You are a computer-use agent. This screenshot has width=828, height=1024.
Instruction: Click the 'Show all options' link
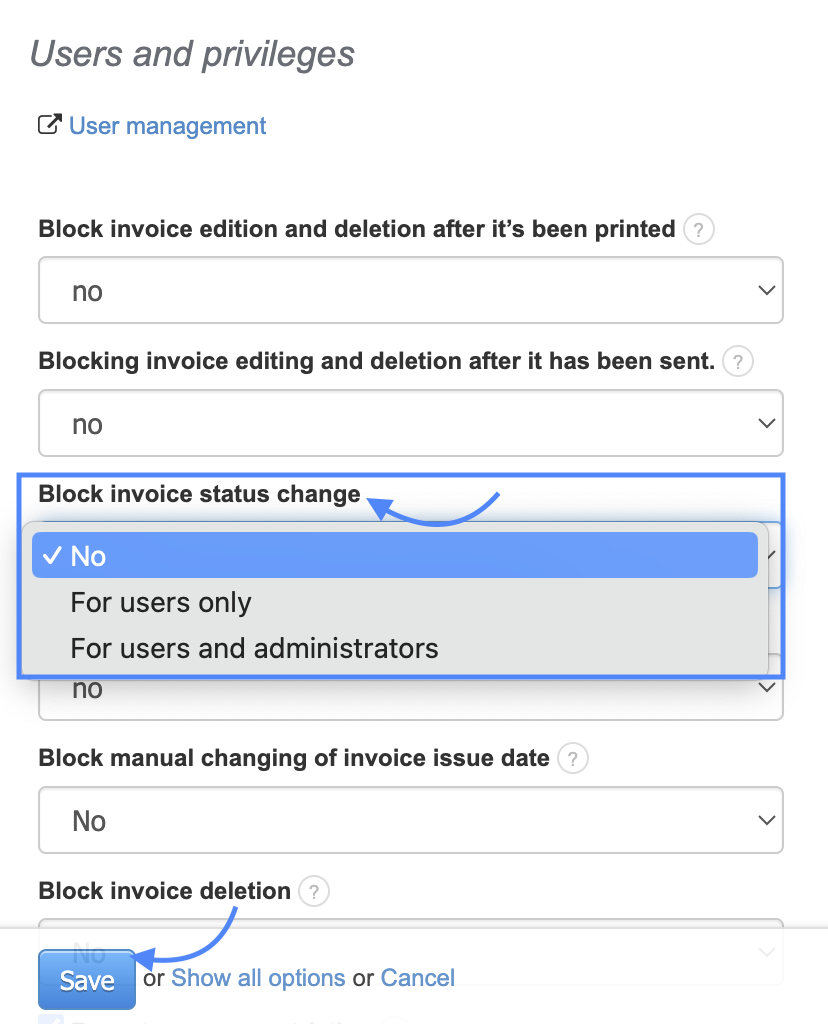pyautogui.click(x=258, y=978)
